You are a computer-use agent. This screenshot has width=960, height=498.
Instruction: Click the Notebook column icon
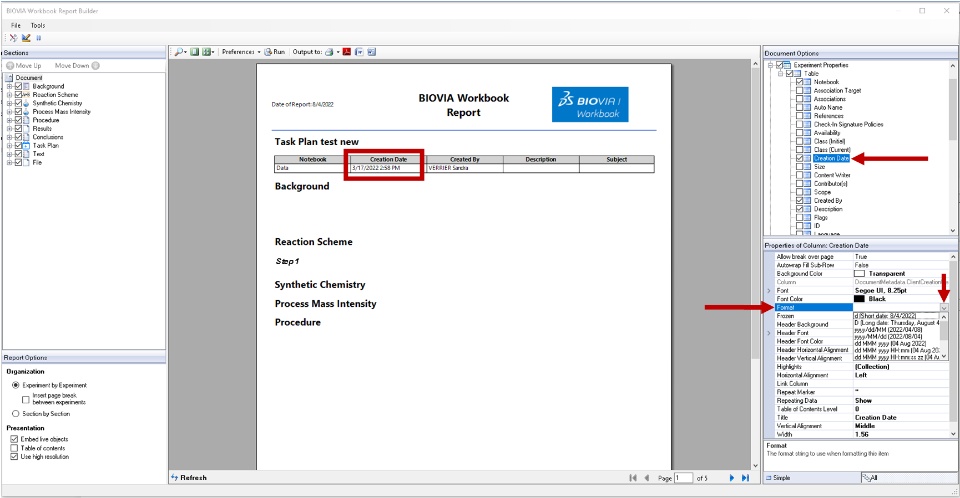point(808,82)
